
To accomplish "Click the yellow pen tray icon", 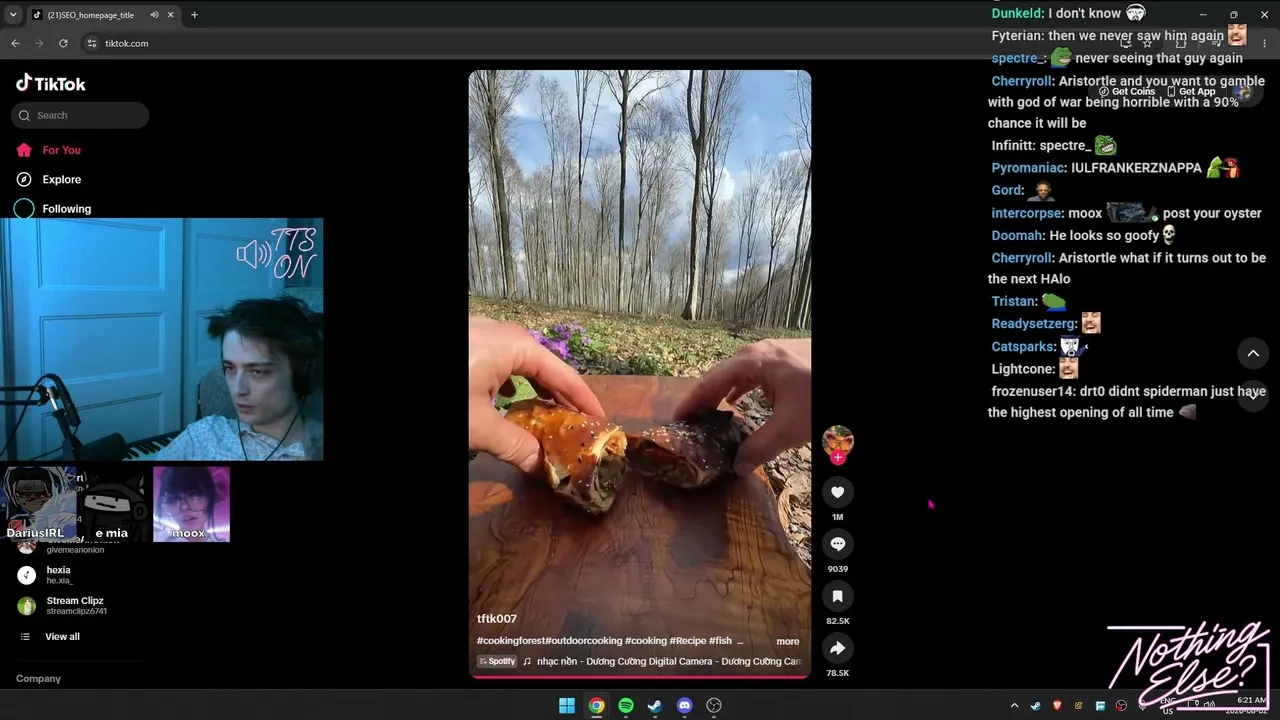I will pos(1078,706).
